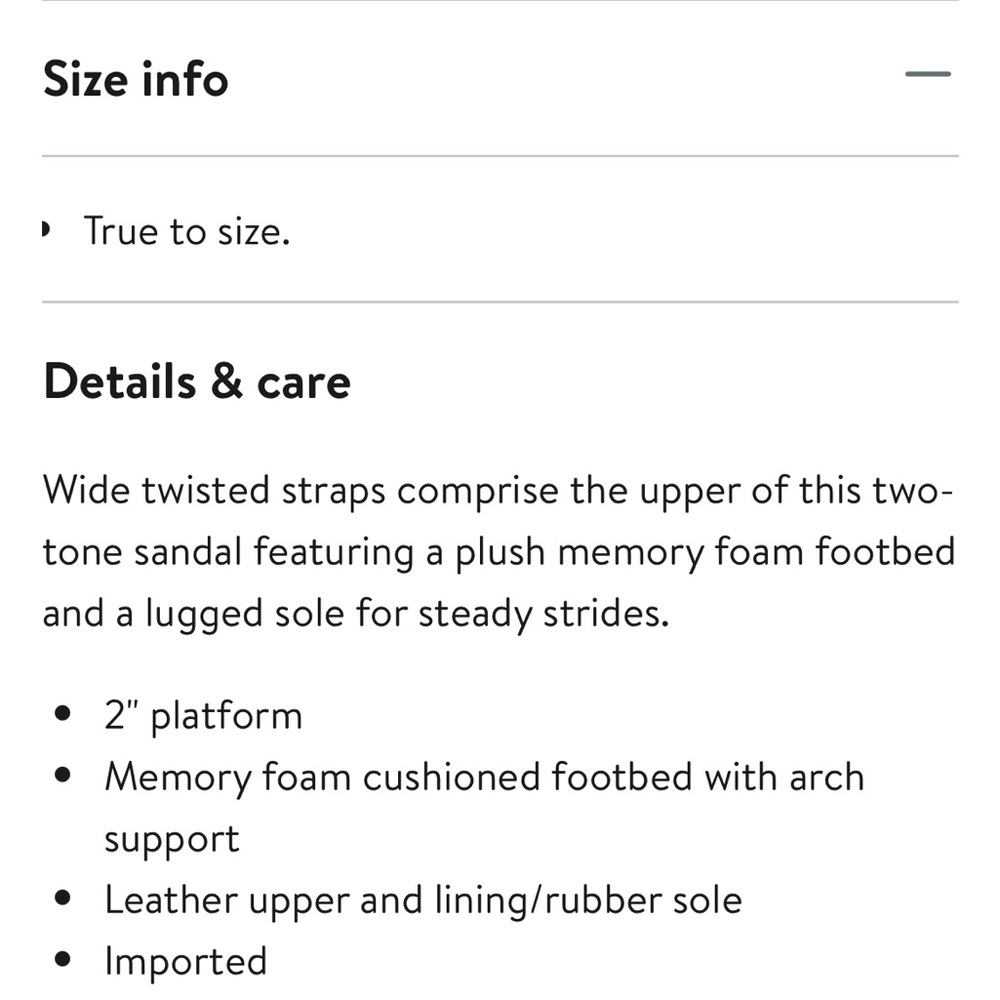Click the Size info heading
1000x1000 pixels.
click(135, 79)
